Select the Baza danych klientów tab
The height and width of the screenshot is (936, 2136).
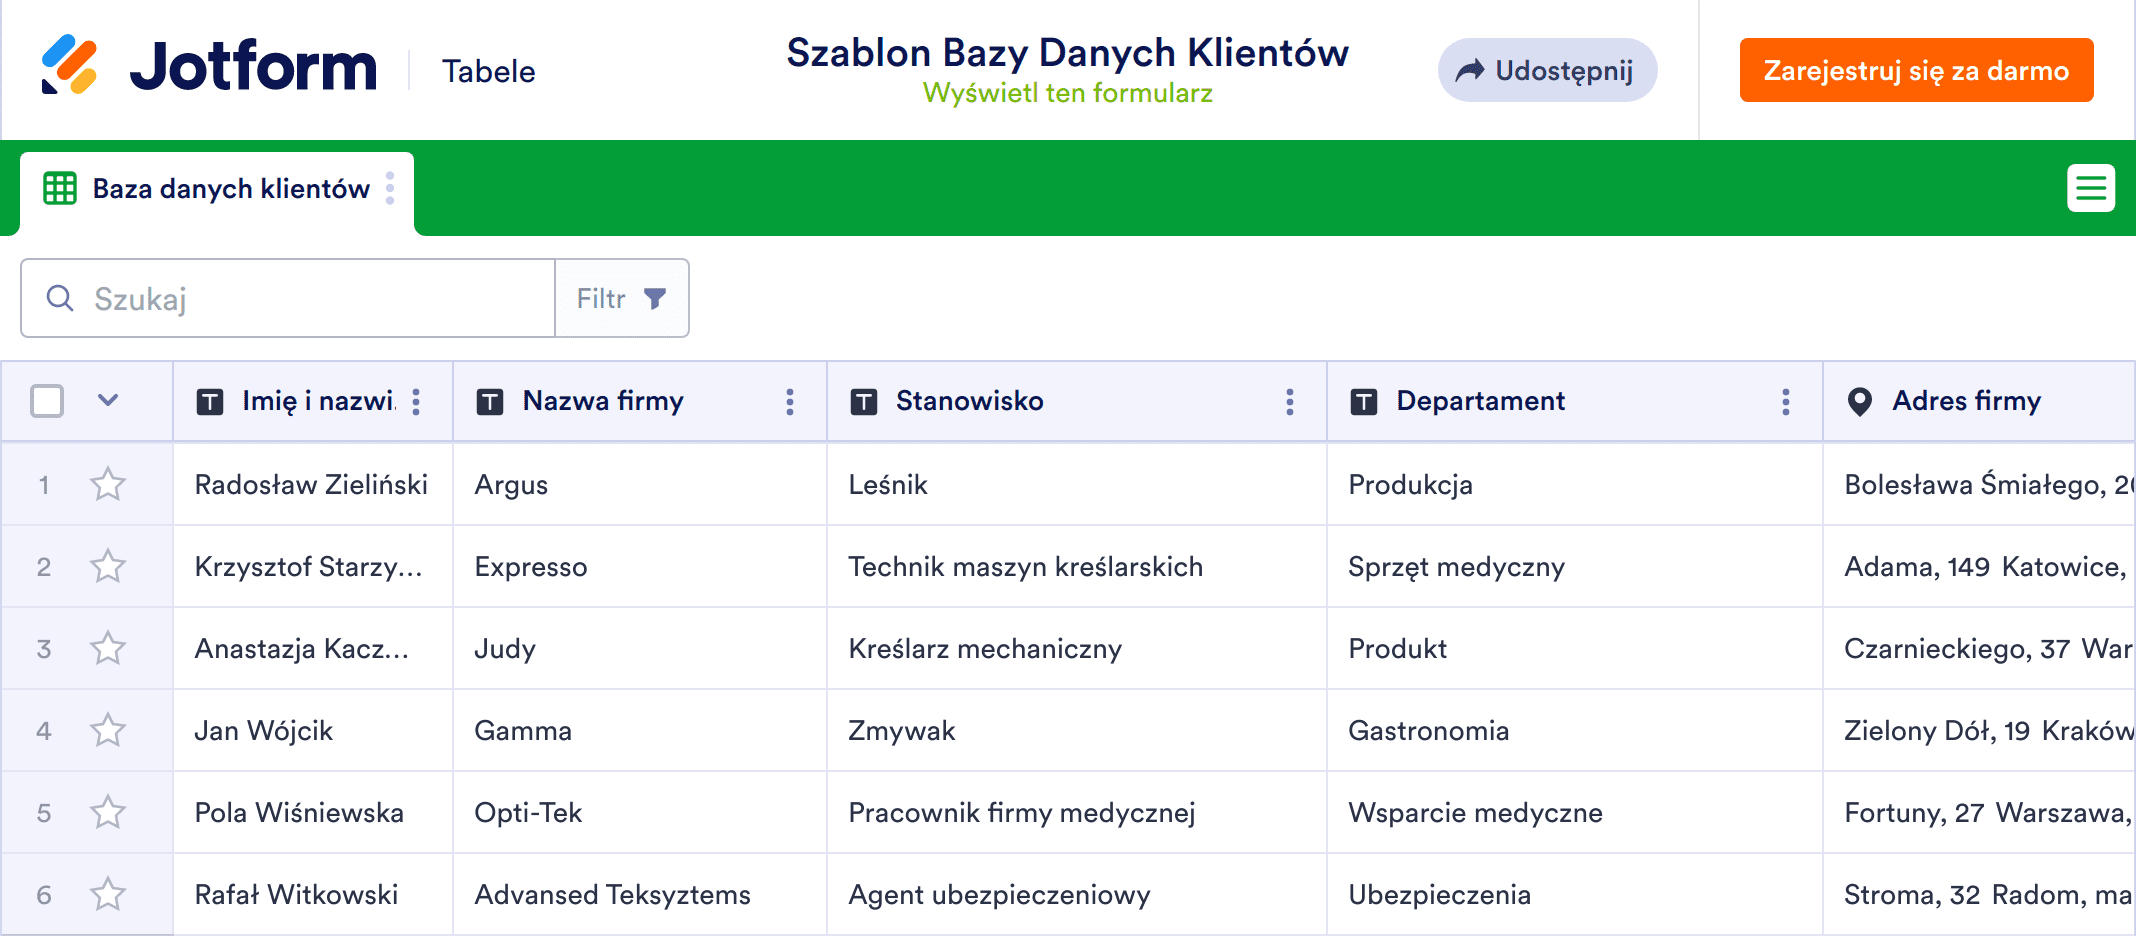click(x=230, y=189)
